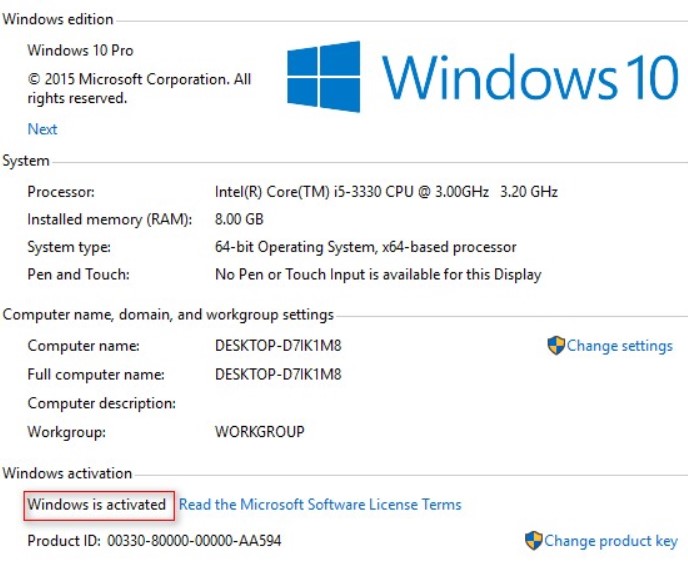Click the System section heading
The image size is (688, 567).
point(26,161)
